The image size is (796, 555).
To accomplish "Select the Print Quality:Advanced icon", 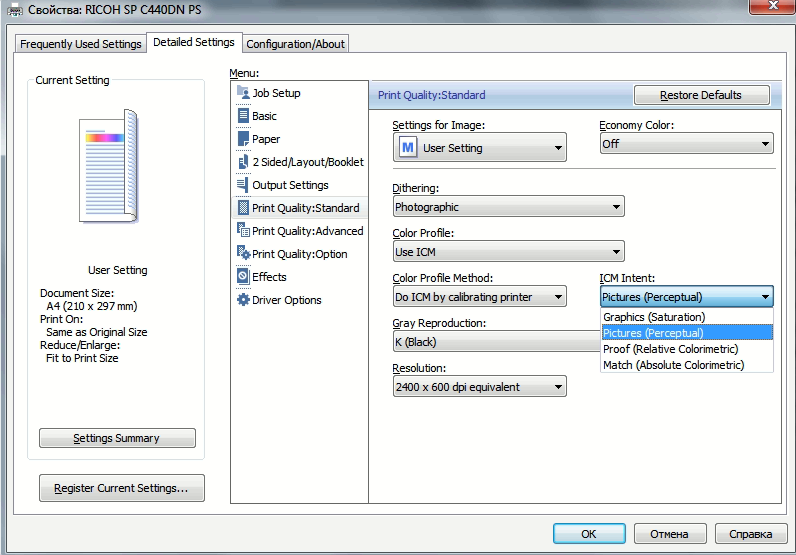I will point(243,231).
